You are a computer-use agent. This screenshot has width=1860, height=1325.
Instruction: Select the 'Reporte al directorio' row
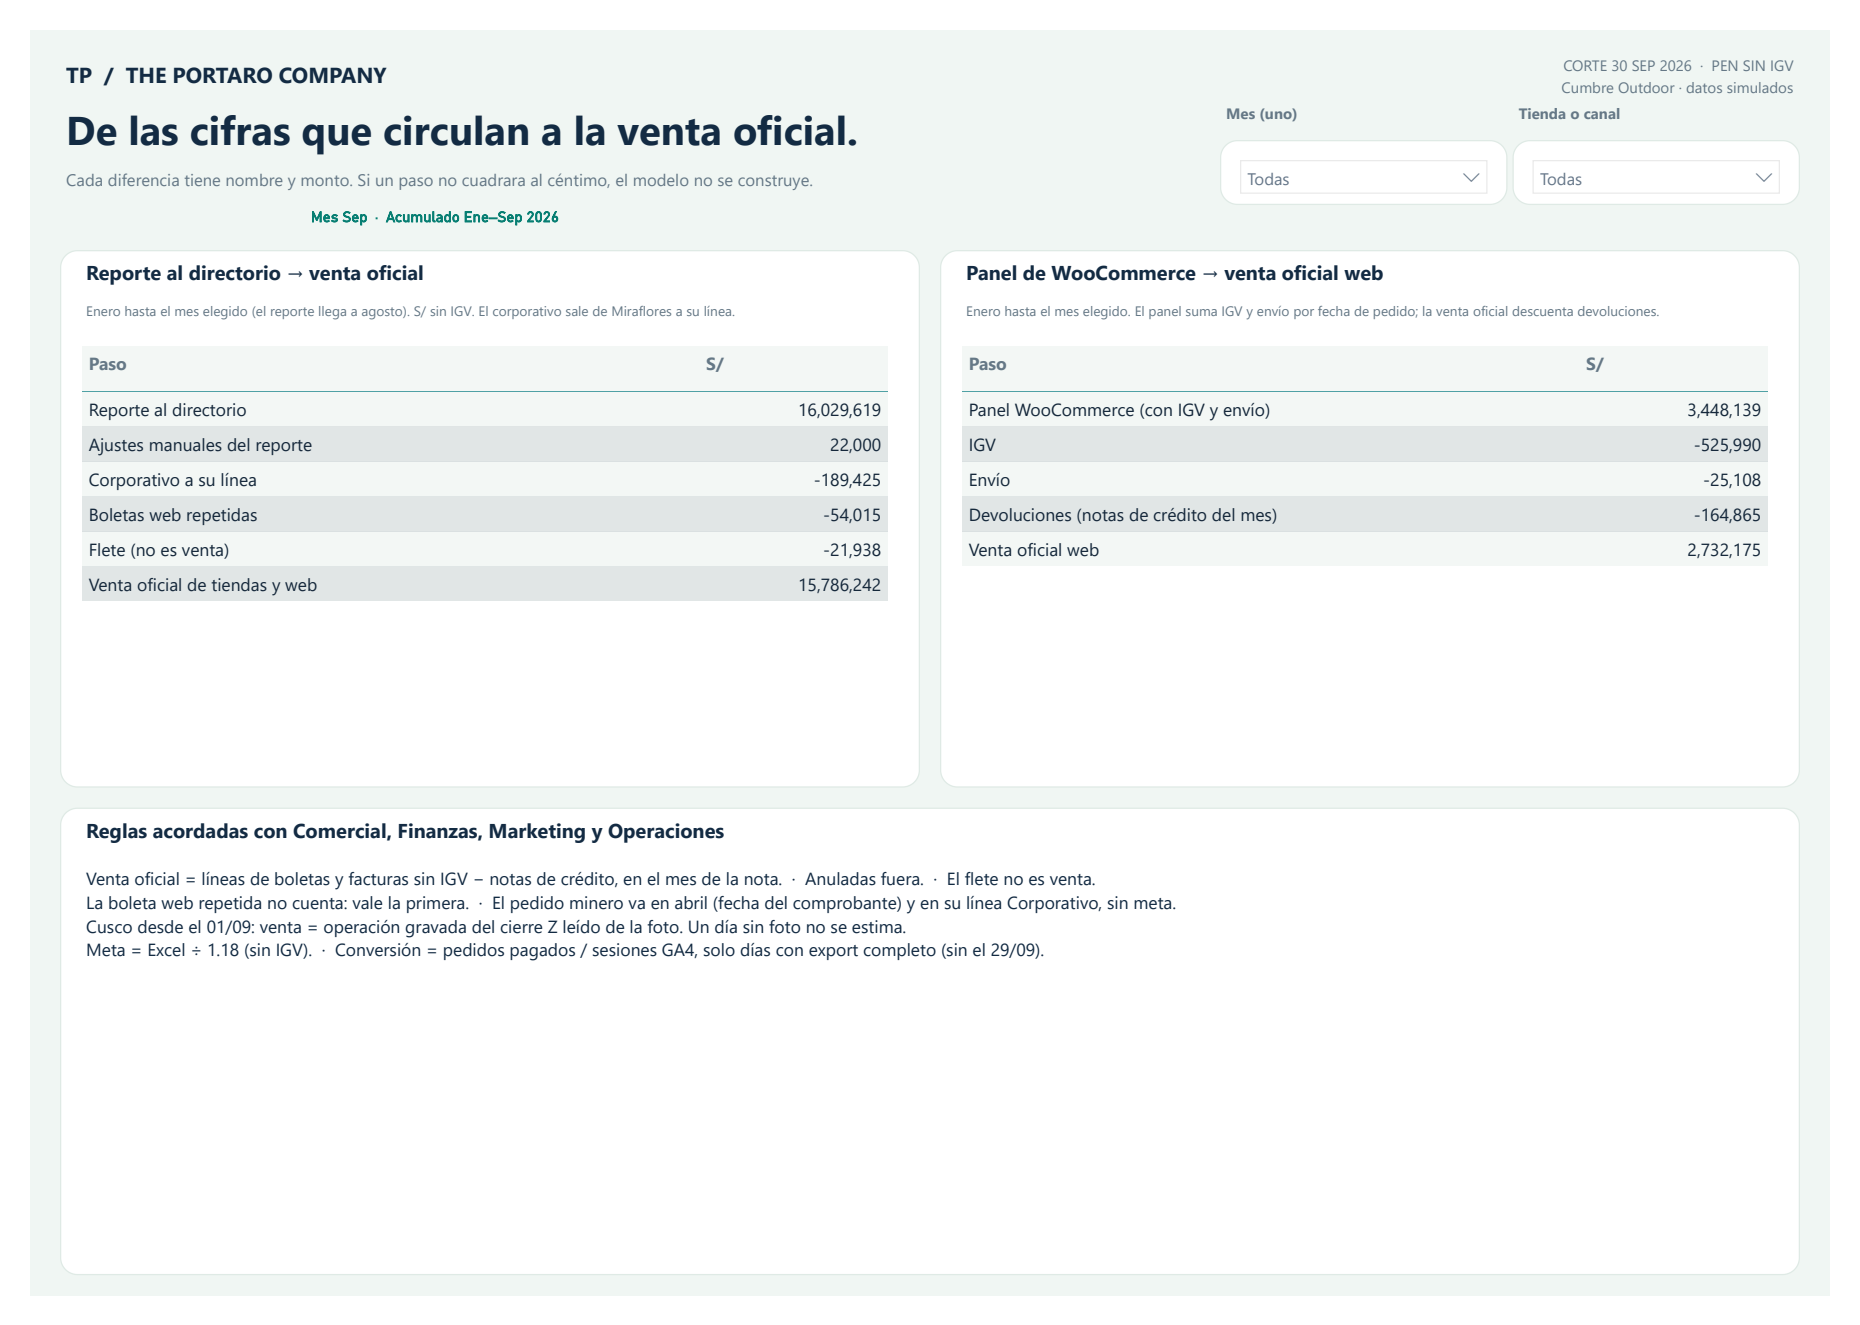pos(485,410)
